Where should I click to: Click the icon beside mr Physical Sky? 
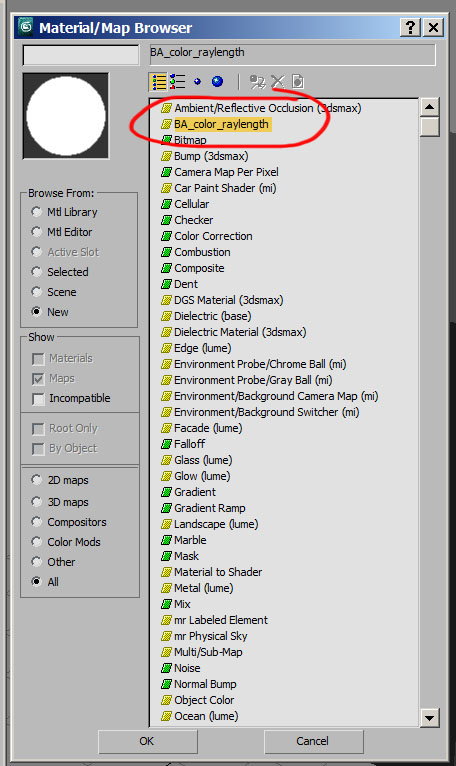pyautogui.click(x=167, y=636)
